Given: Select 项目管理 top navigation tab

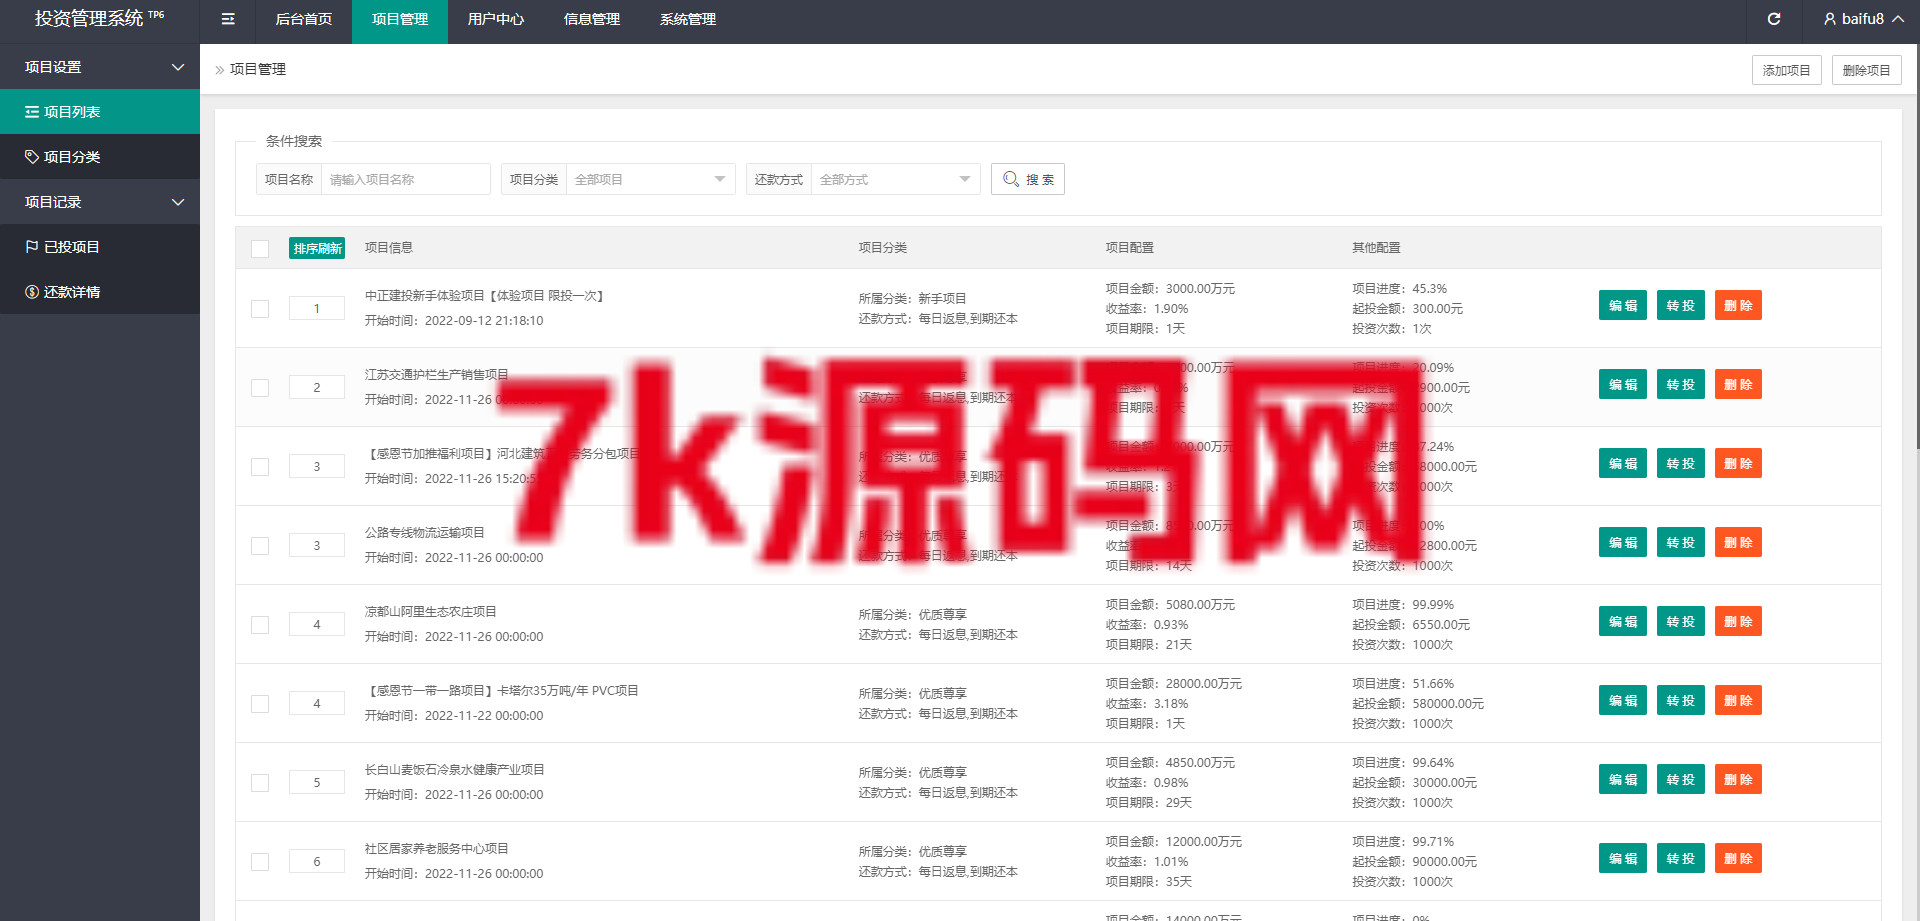Looking at the screenshot, I should [x=400, y=19].
